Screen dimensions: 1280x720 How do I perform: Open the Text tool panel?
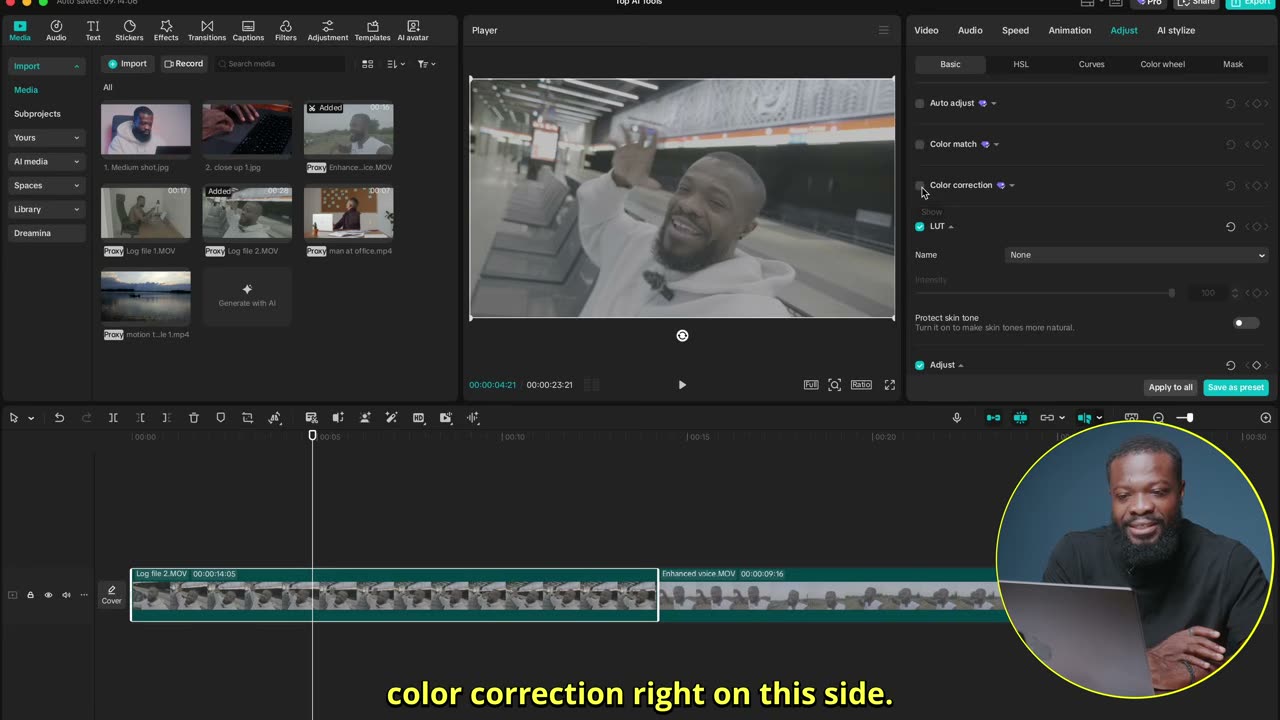point(93,30)
